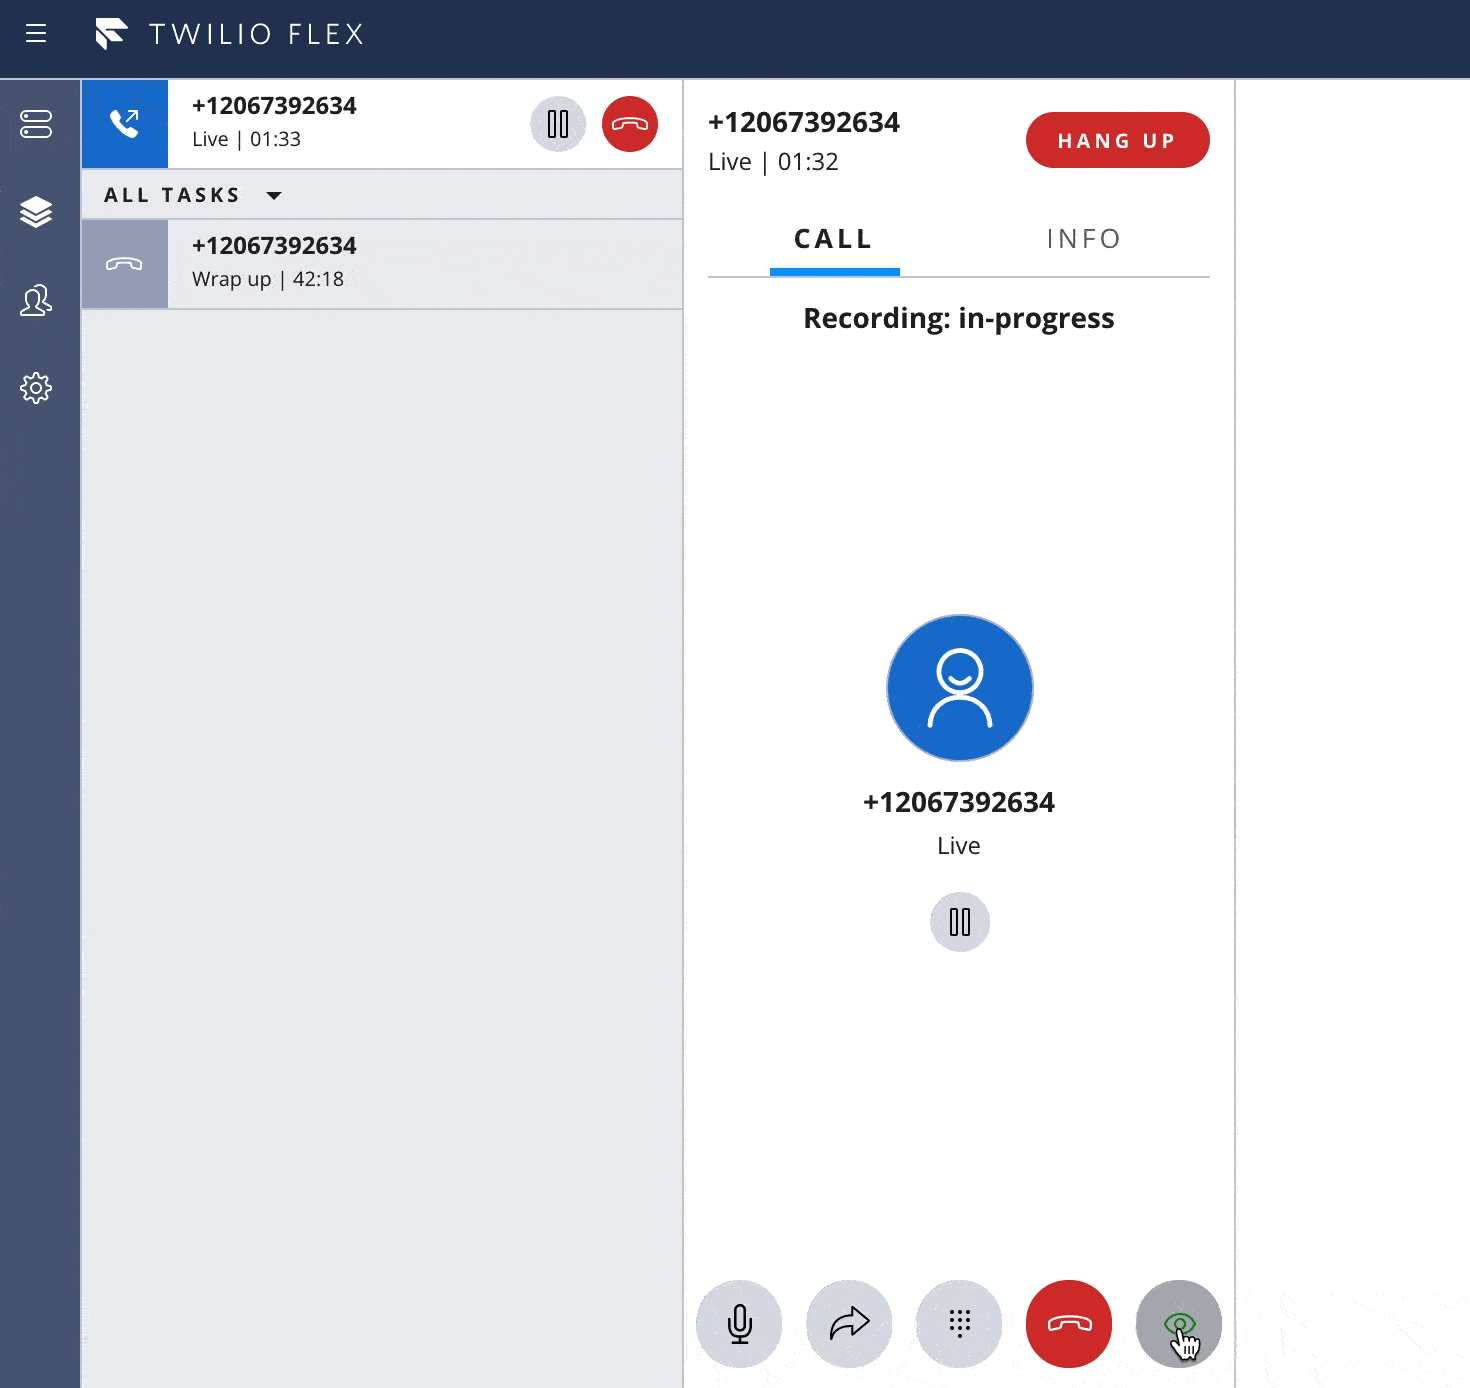Select the Wrap up task phone icon
The width and height of the screenshot is (1470, 1388).
click(125, 264)
